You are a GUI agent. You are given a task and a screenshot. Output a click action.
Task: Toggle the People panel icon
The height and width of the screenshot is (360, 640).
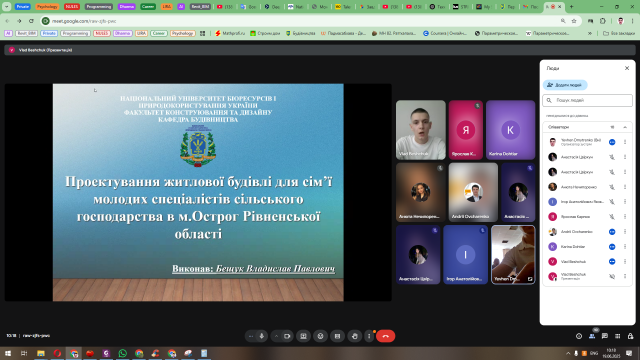(592, 336)
